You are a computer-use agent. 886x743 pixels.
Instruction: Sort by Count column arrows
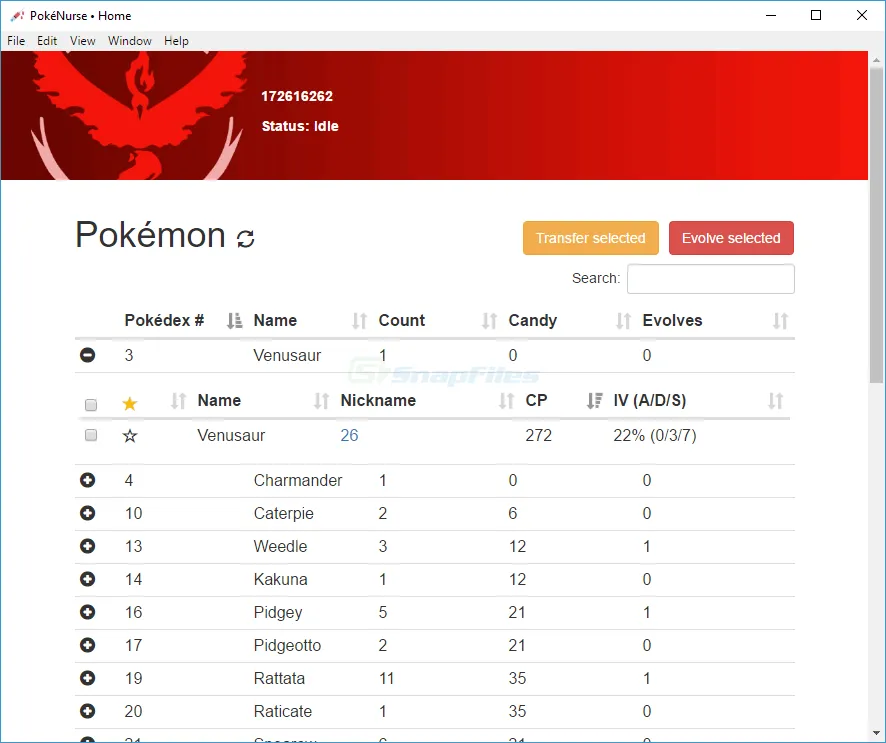pyautogui.click(x=489, y=321)
